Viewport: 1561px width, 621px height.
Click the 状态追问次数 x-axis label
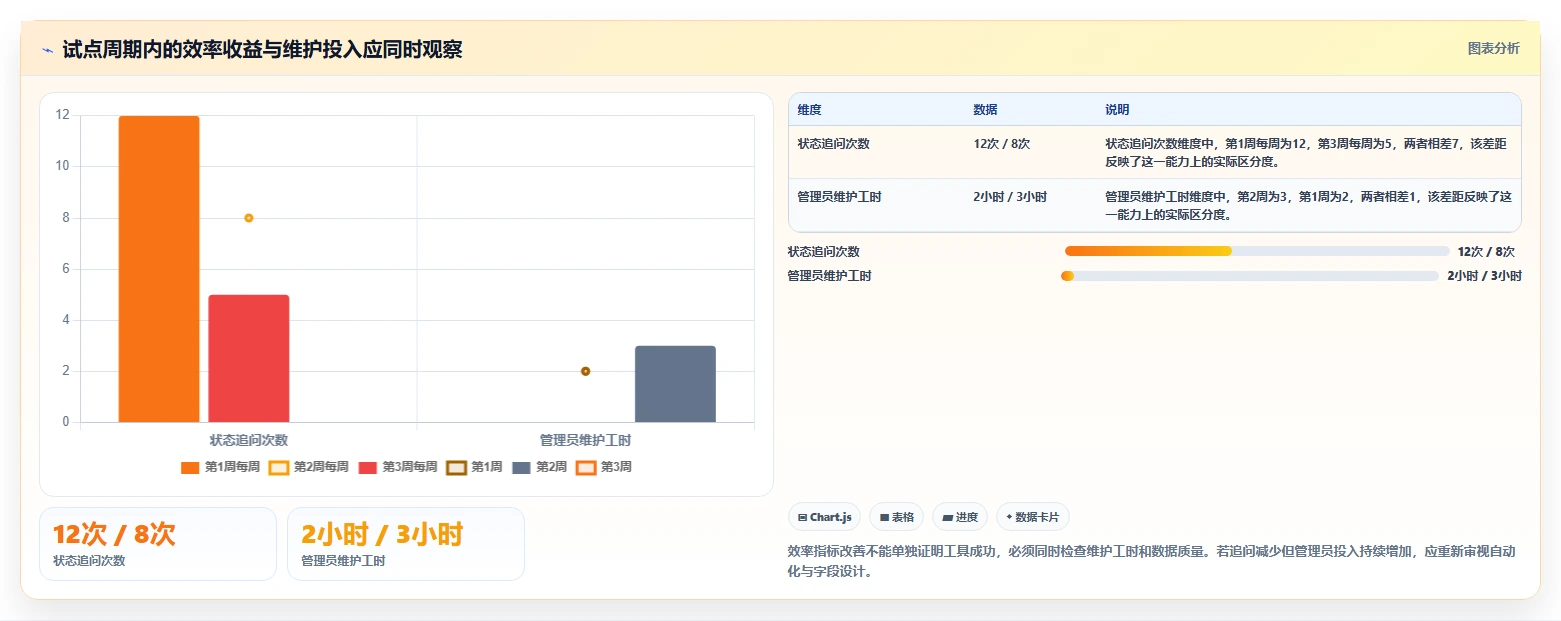tap(249, 440)
